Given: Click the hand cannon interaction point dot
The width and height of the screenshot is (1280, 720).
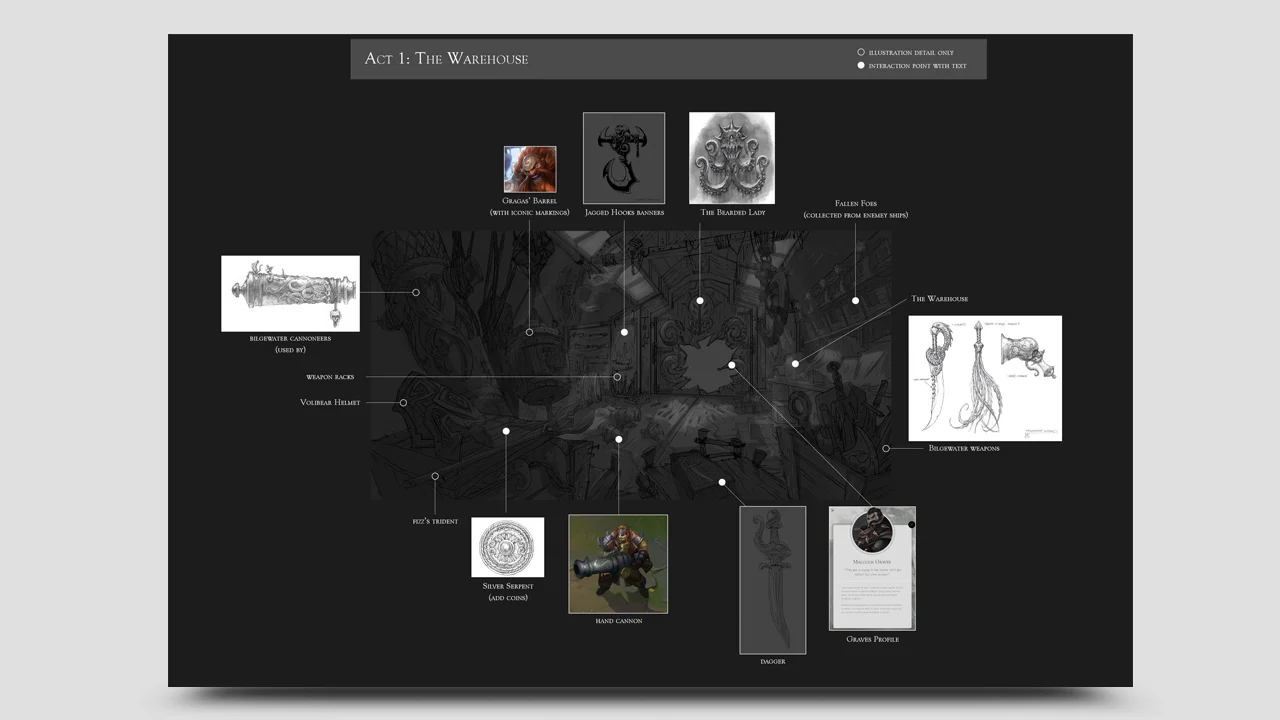Looking at the screenshot, I should (x=619, y=439).
